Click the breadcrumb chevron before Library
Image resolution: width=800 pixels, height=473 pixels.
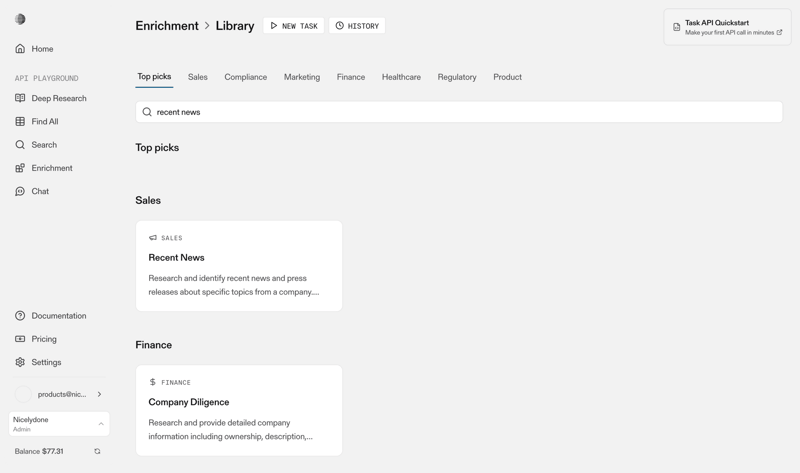point(207,26)
